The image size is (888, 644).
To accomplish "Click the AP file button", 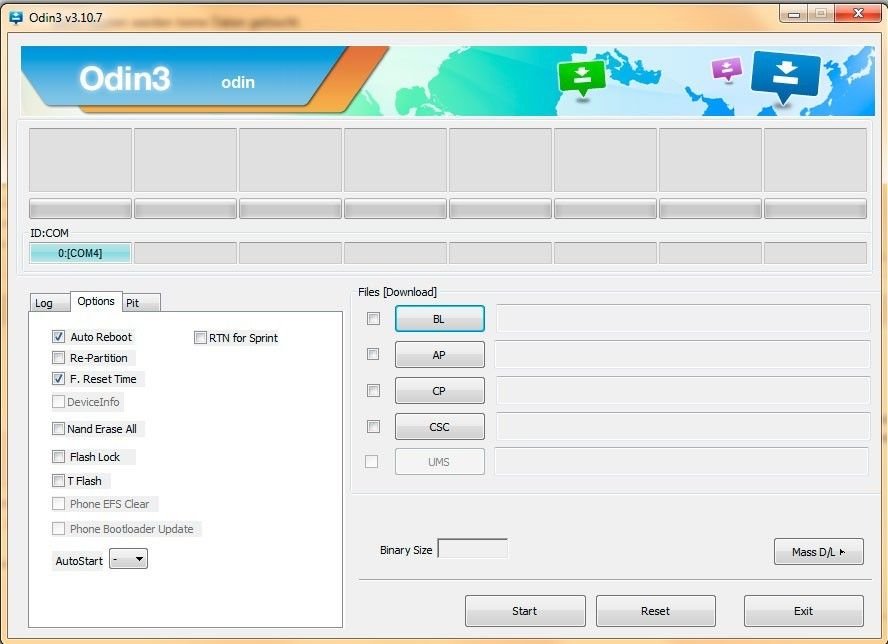I will pos(439,355).
